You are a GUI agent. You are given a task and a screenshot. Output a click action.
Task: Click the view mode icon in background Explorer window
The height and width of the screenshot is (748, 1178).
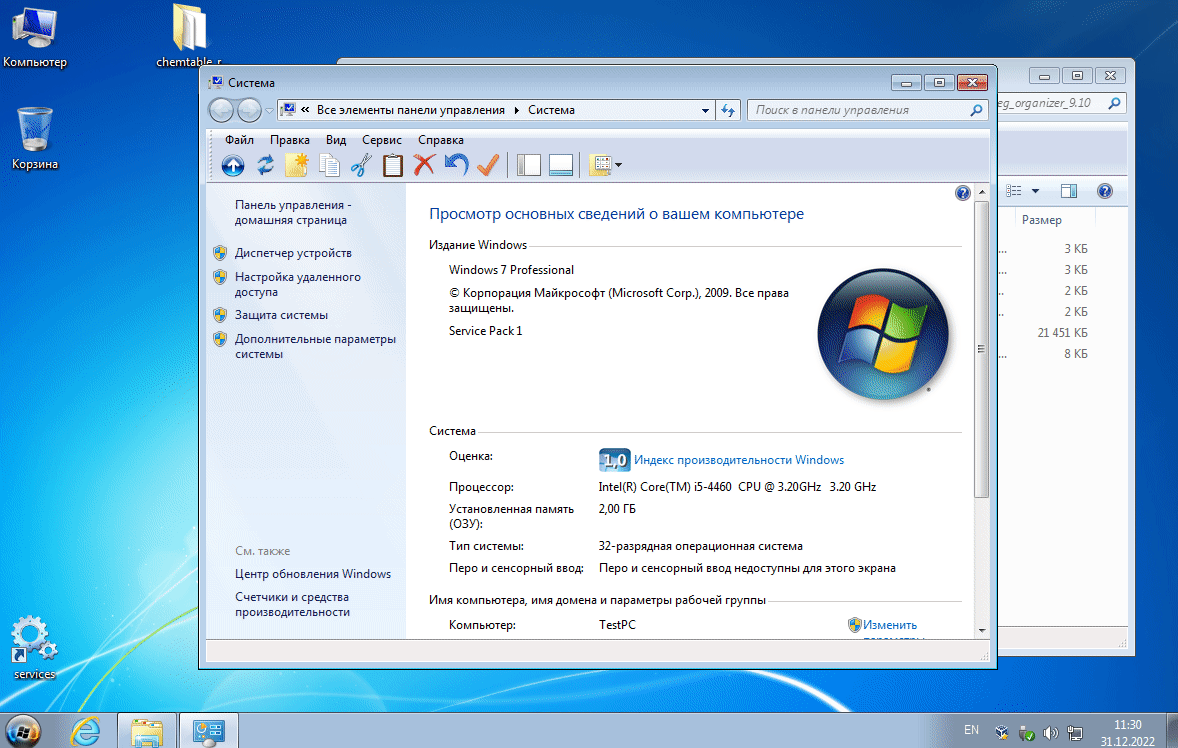(1014, 191)
